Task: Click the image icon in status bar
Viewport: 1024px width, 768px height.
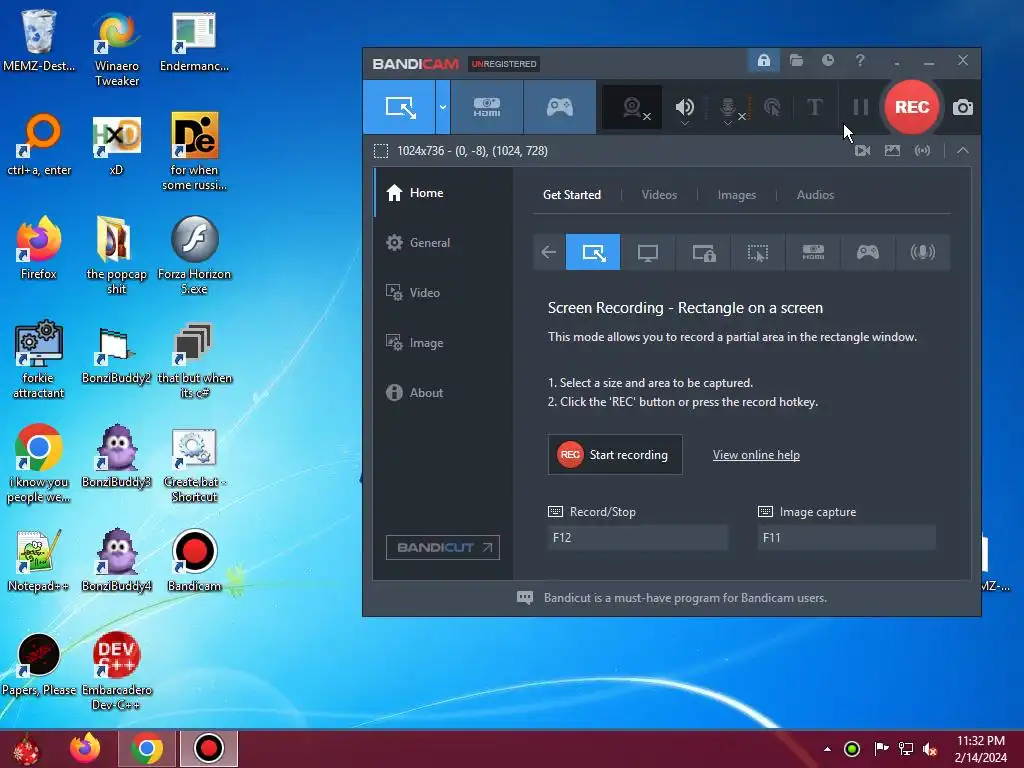Action: click(892, 151)
